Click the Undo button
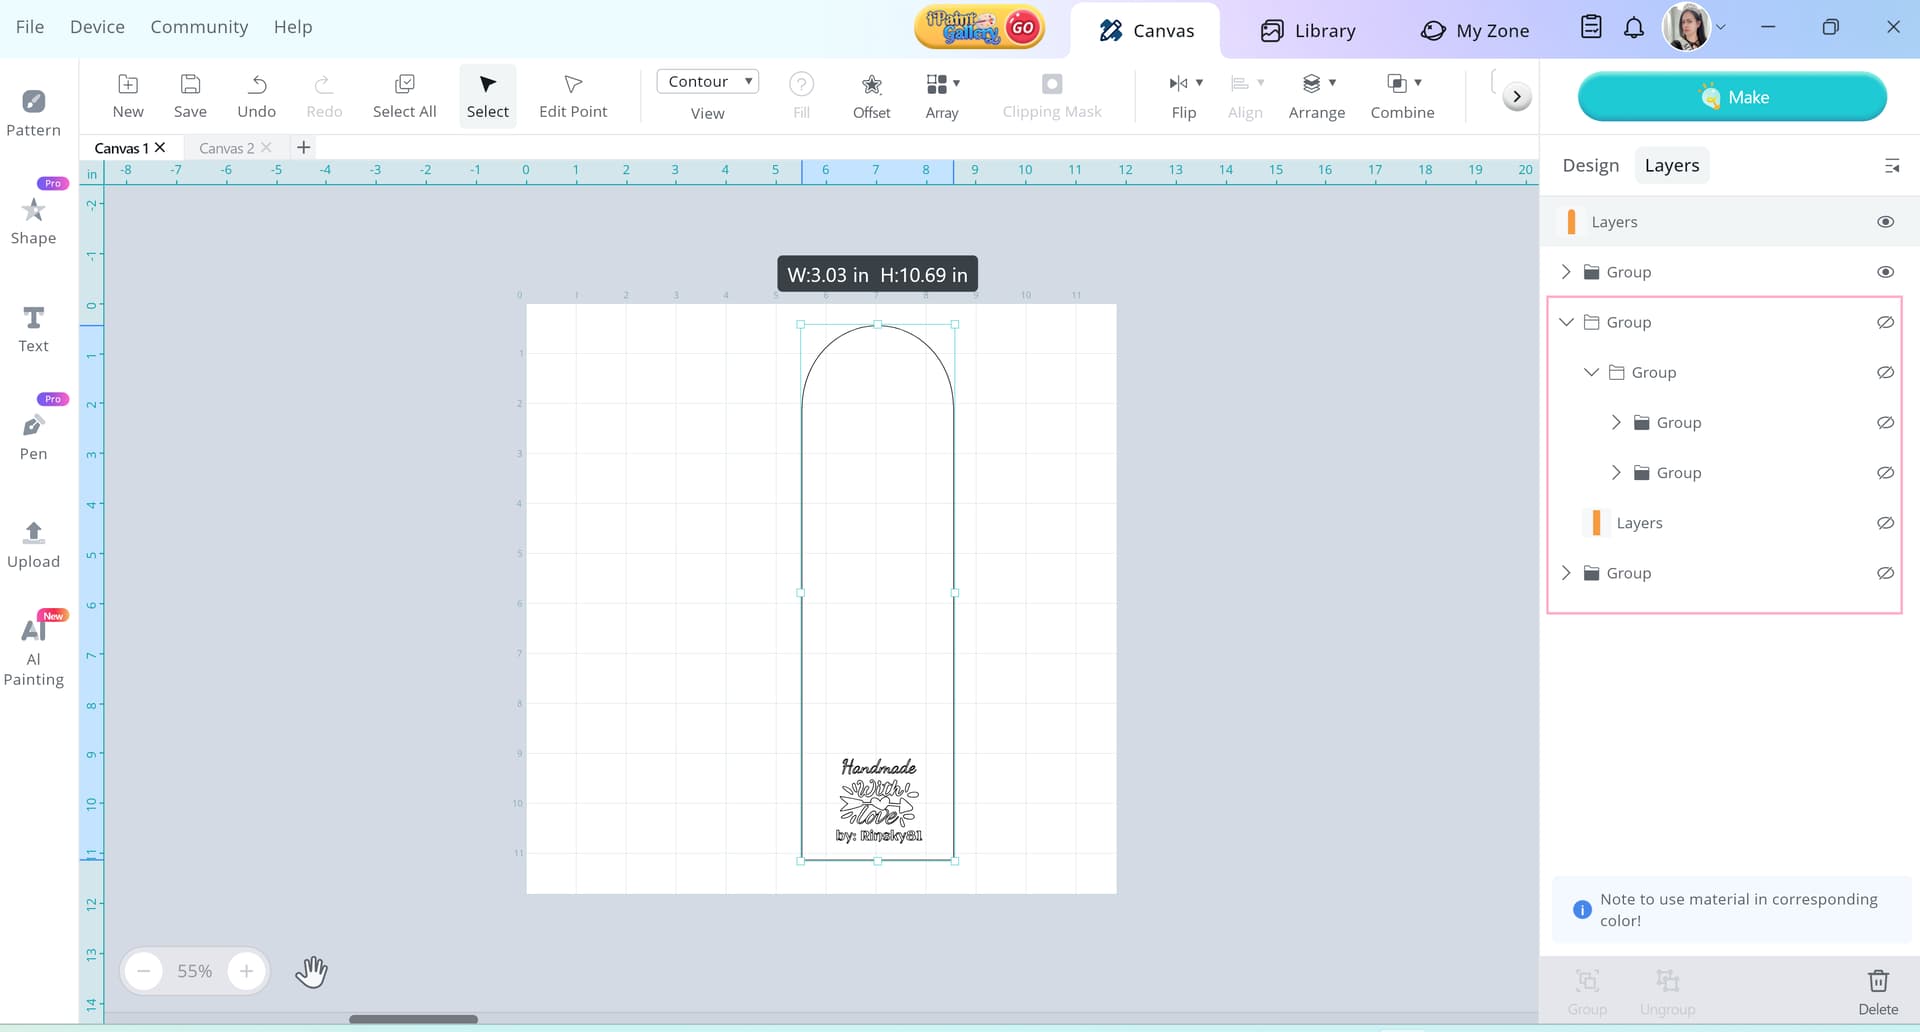 pos(256,96)
